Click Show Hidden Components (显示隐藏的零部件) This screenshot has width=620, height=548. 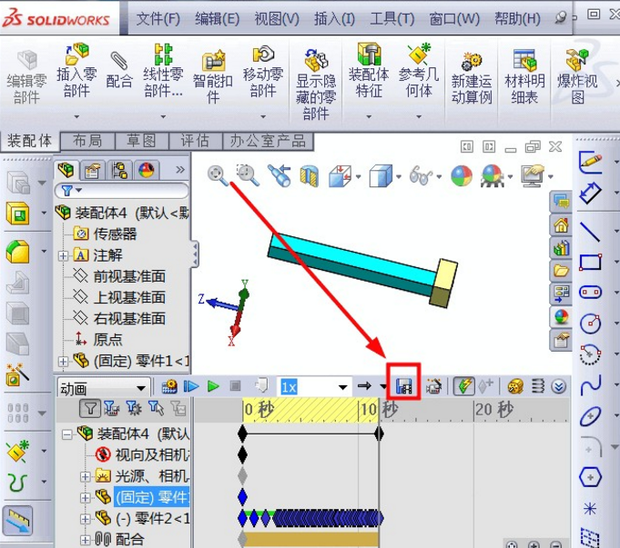click(316, 85)
